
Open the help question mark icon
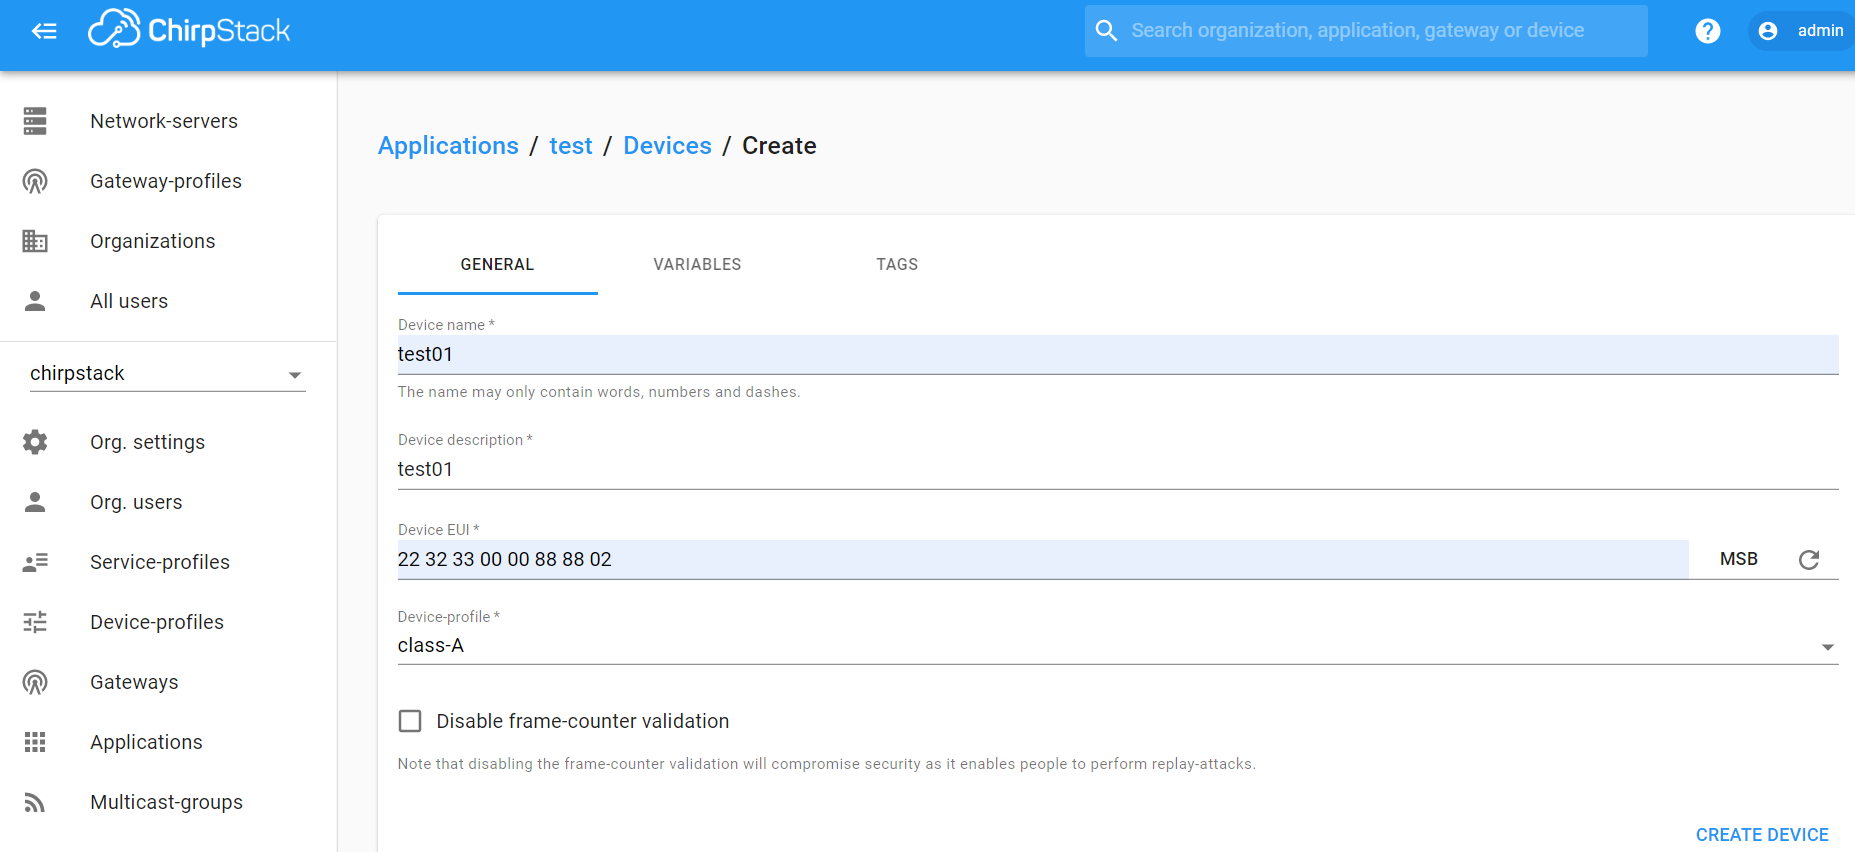click(x=1707, y=31)
